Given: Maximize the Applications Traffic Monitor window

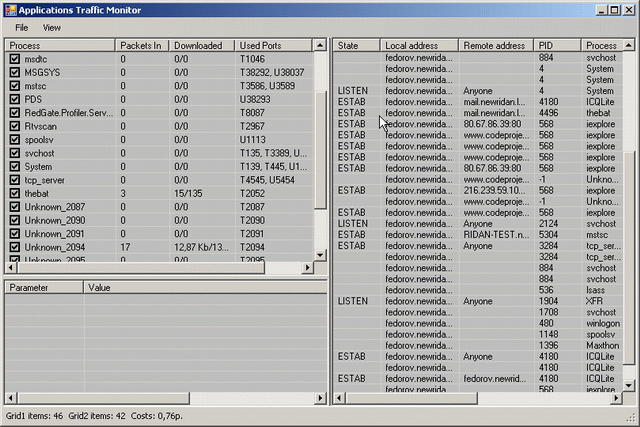Looking at the screenshot, I should tap(615, 10).
